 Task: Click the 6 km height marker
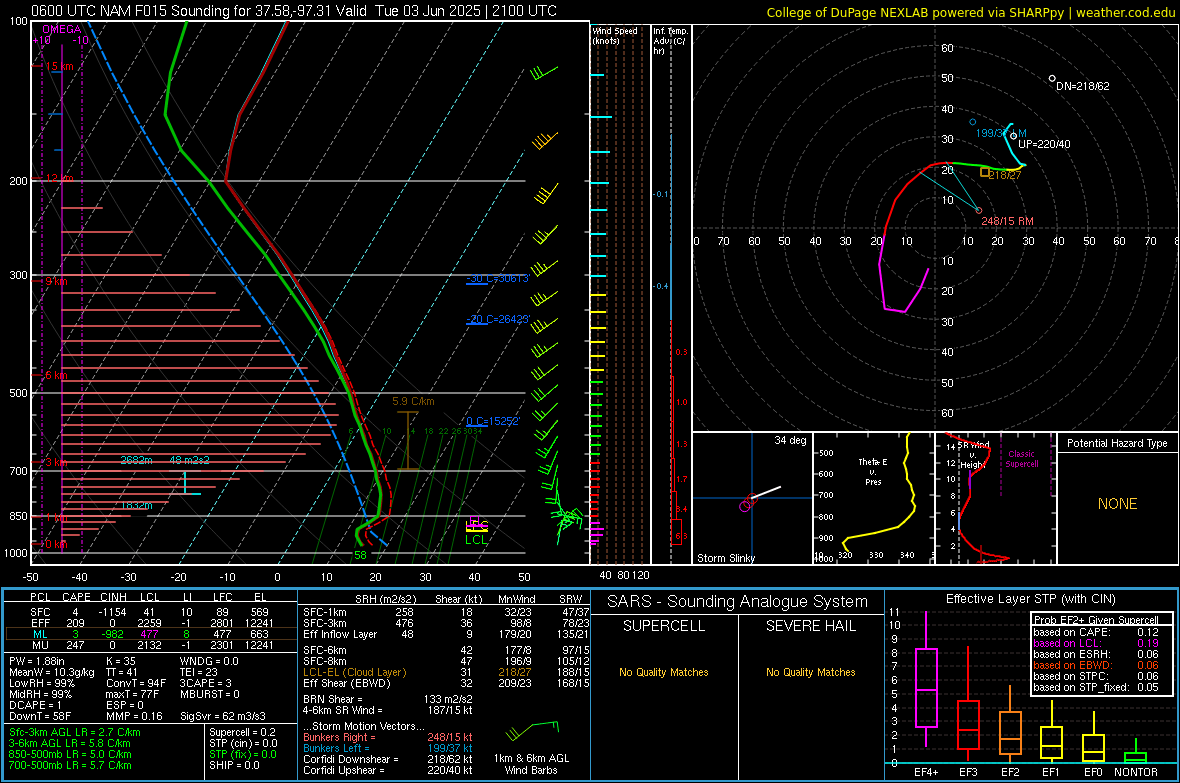[56, 375]
